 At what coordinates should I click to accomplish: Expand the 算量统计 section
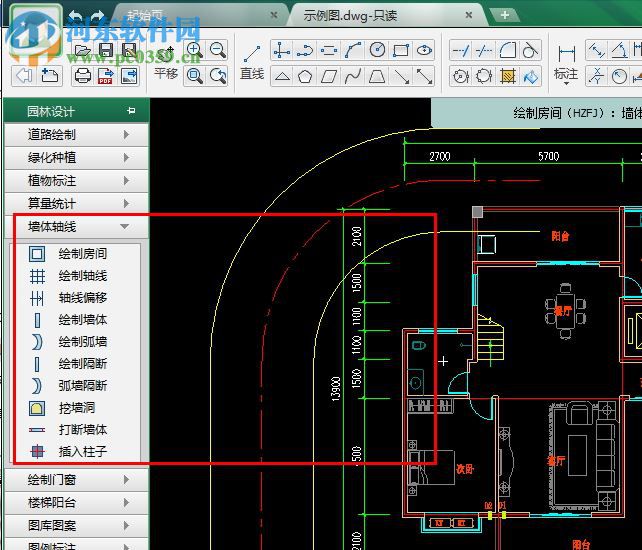click(x=77, y=204)
